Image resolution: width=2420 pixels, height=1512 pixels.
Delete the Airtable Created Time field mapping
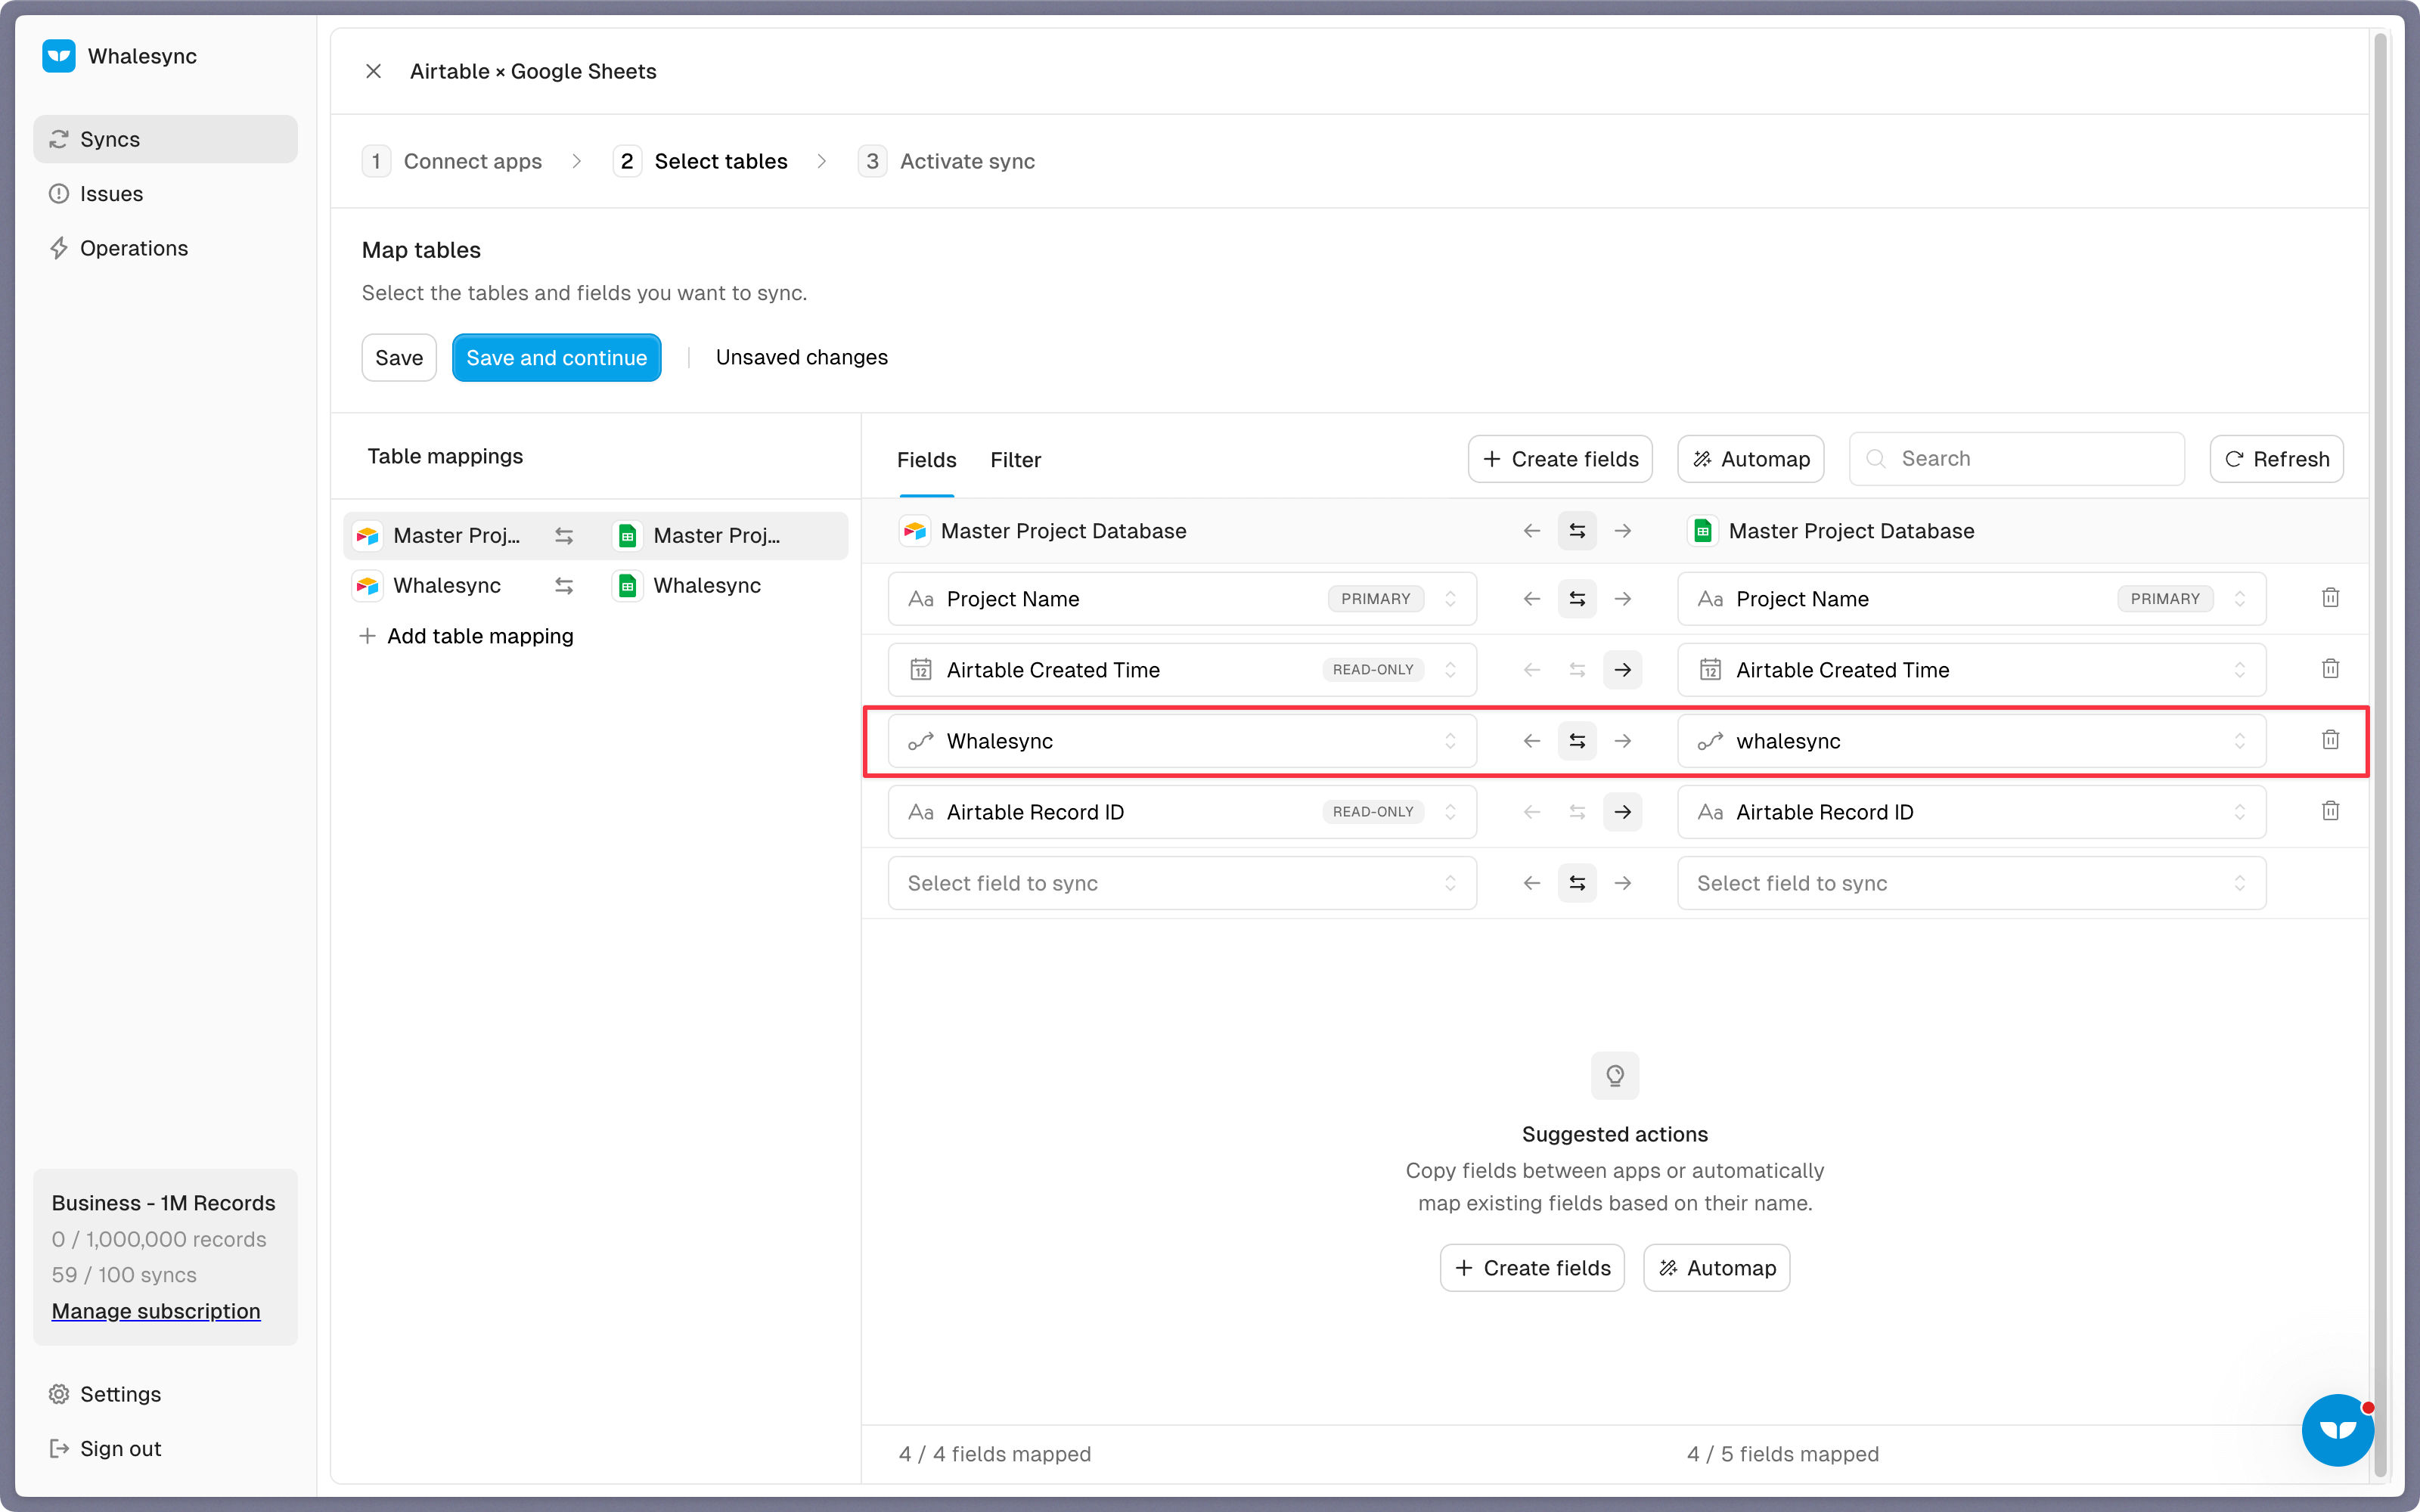coord(2330,669)
